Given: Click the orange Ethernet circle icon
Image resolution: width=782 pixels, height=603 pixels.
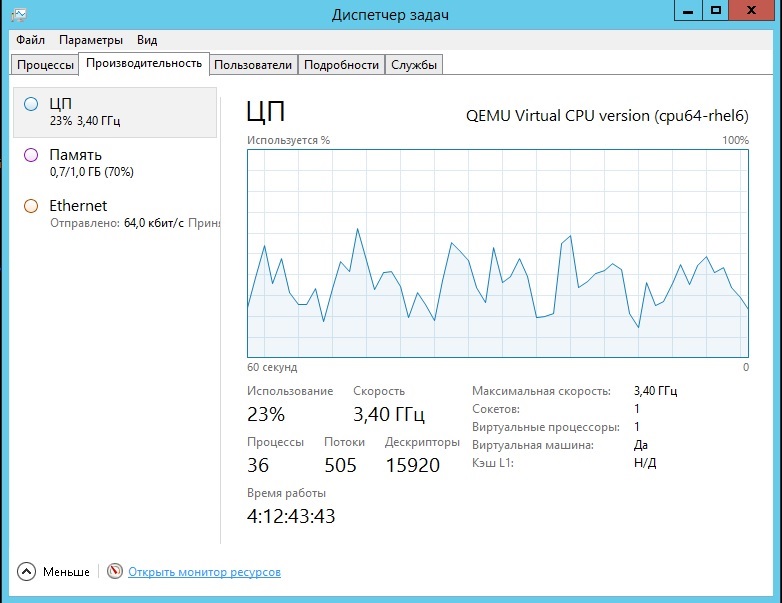Looking at the screenshot, I should click(31, 206).
